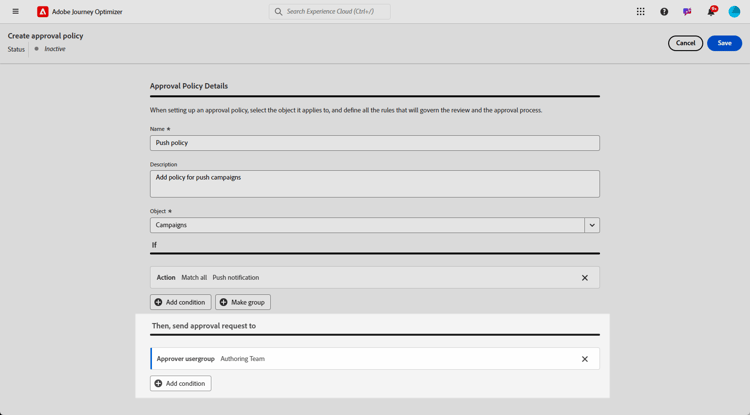The height and width of the screenshot is (415, 750).
Task: Select the Approver usergroup condition row
Action: [x=375, y=359]
